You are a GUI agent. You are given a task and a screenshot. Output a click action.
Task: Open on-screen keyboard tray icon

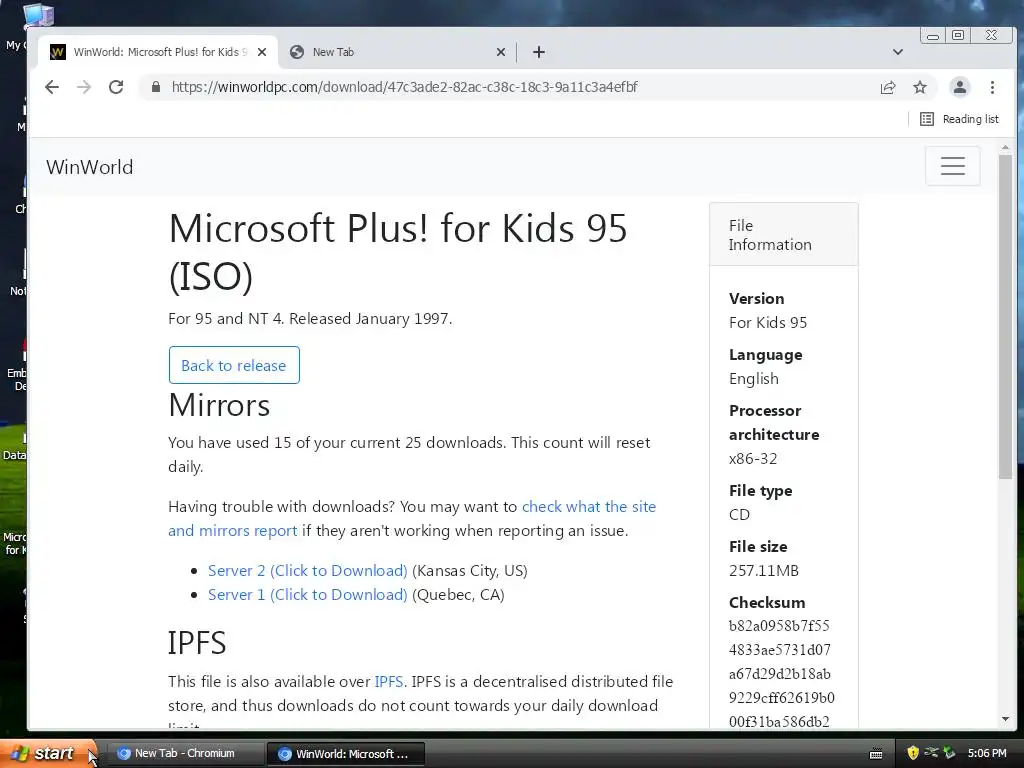tap(876, 754)
